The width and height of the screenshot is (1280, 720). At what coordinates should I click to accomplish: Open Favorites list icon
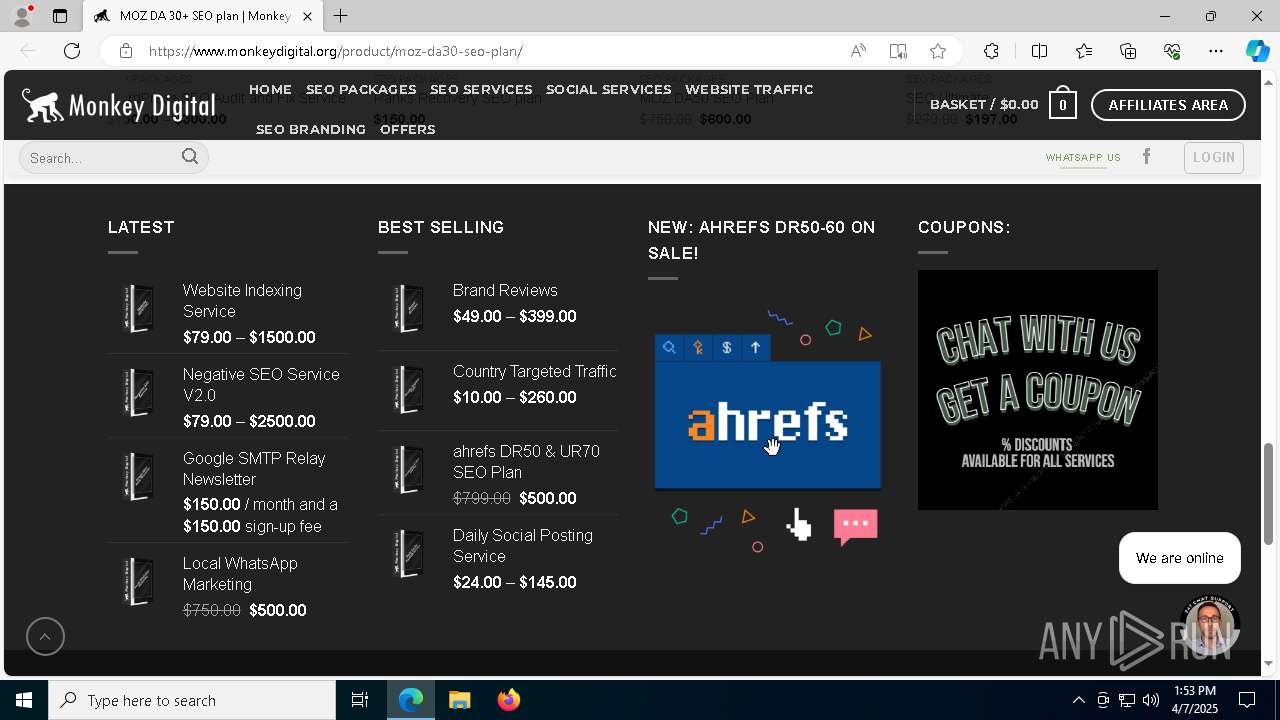[x=1084, y=51]
